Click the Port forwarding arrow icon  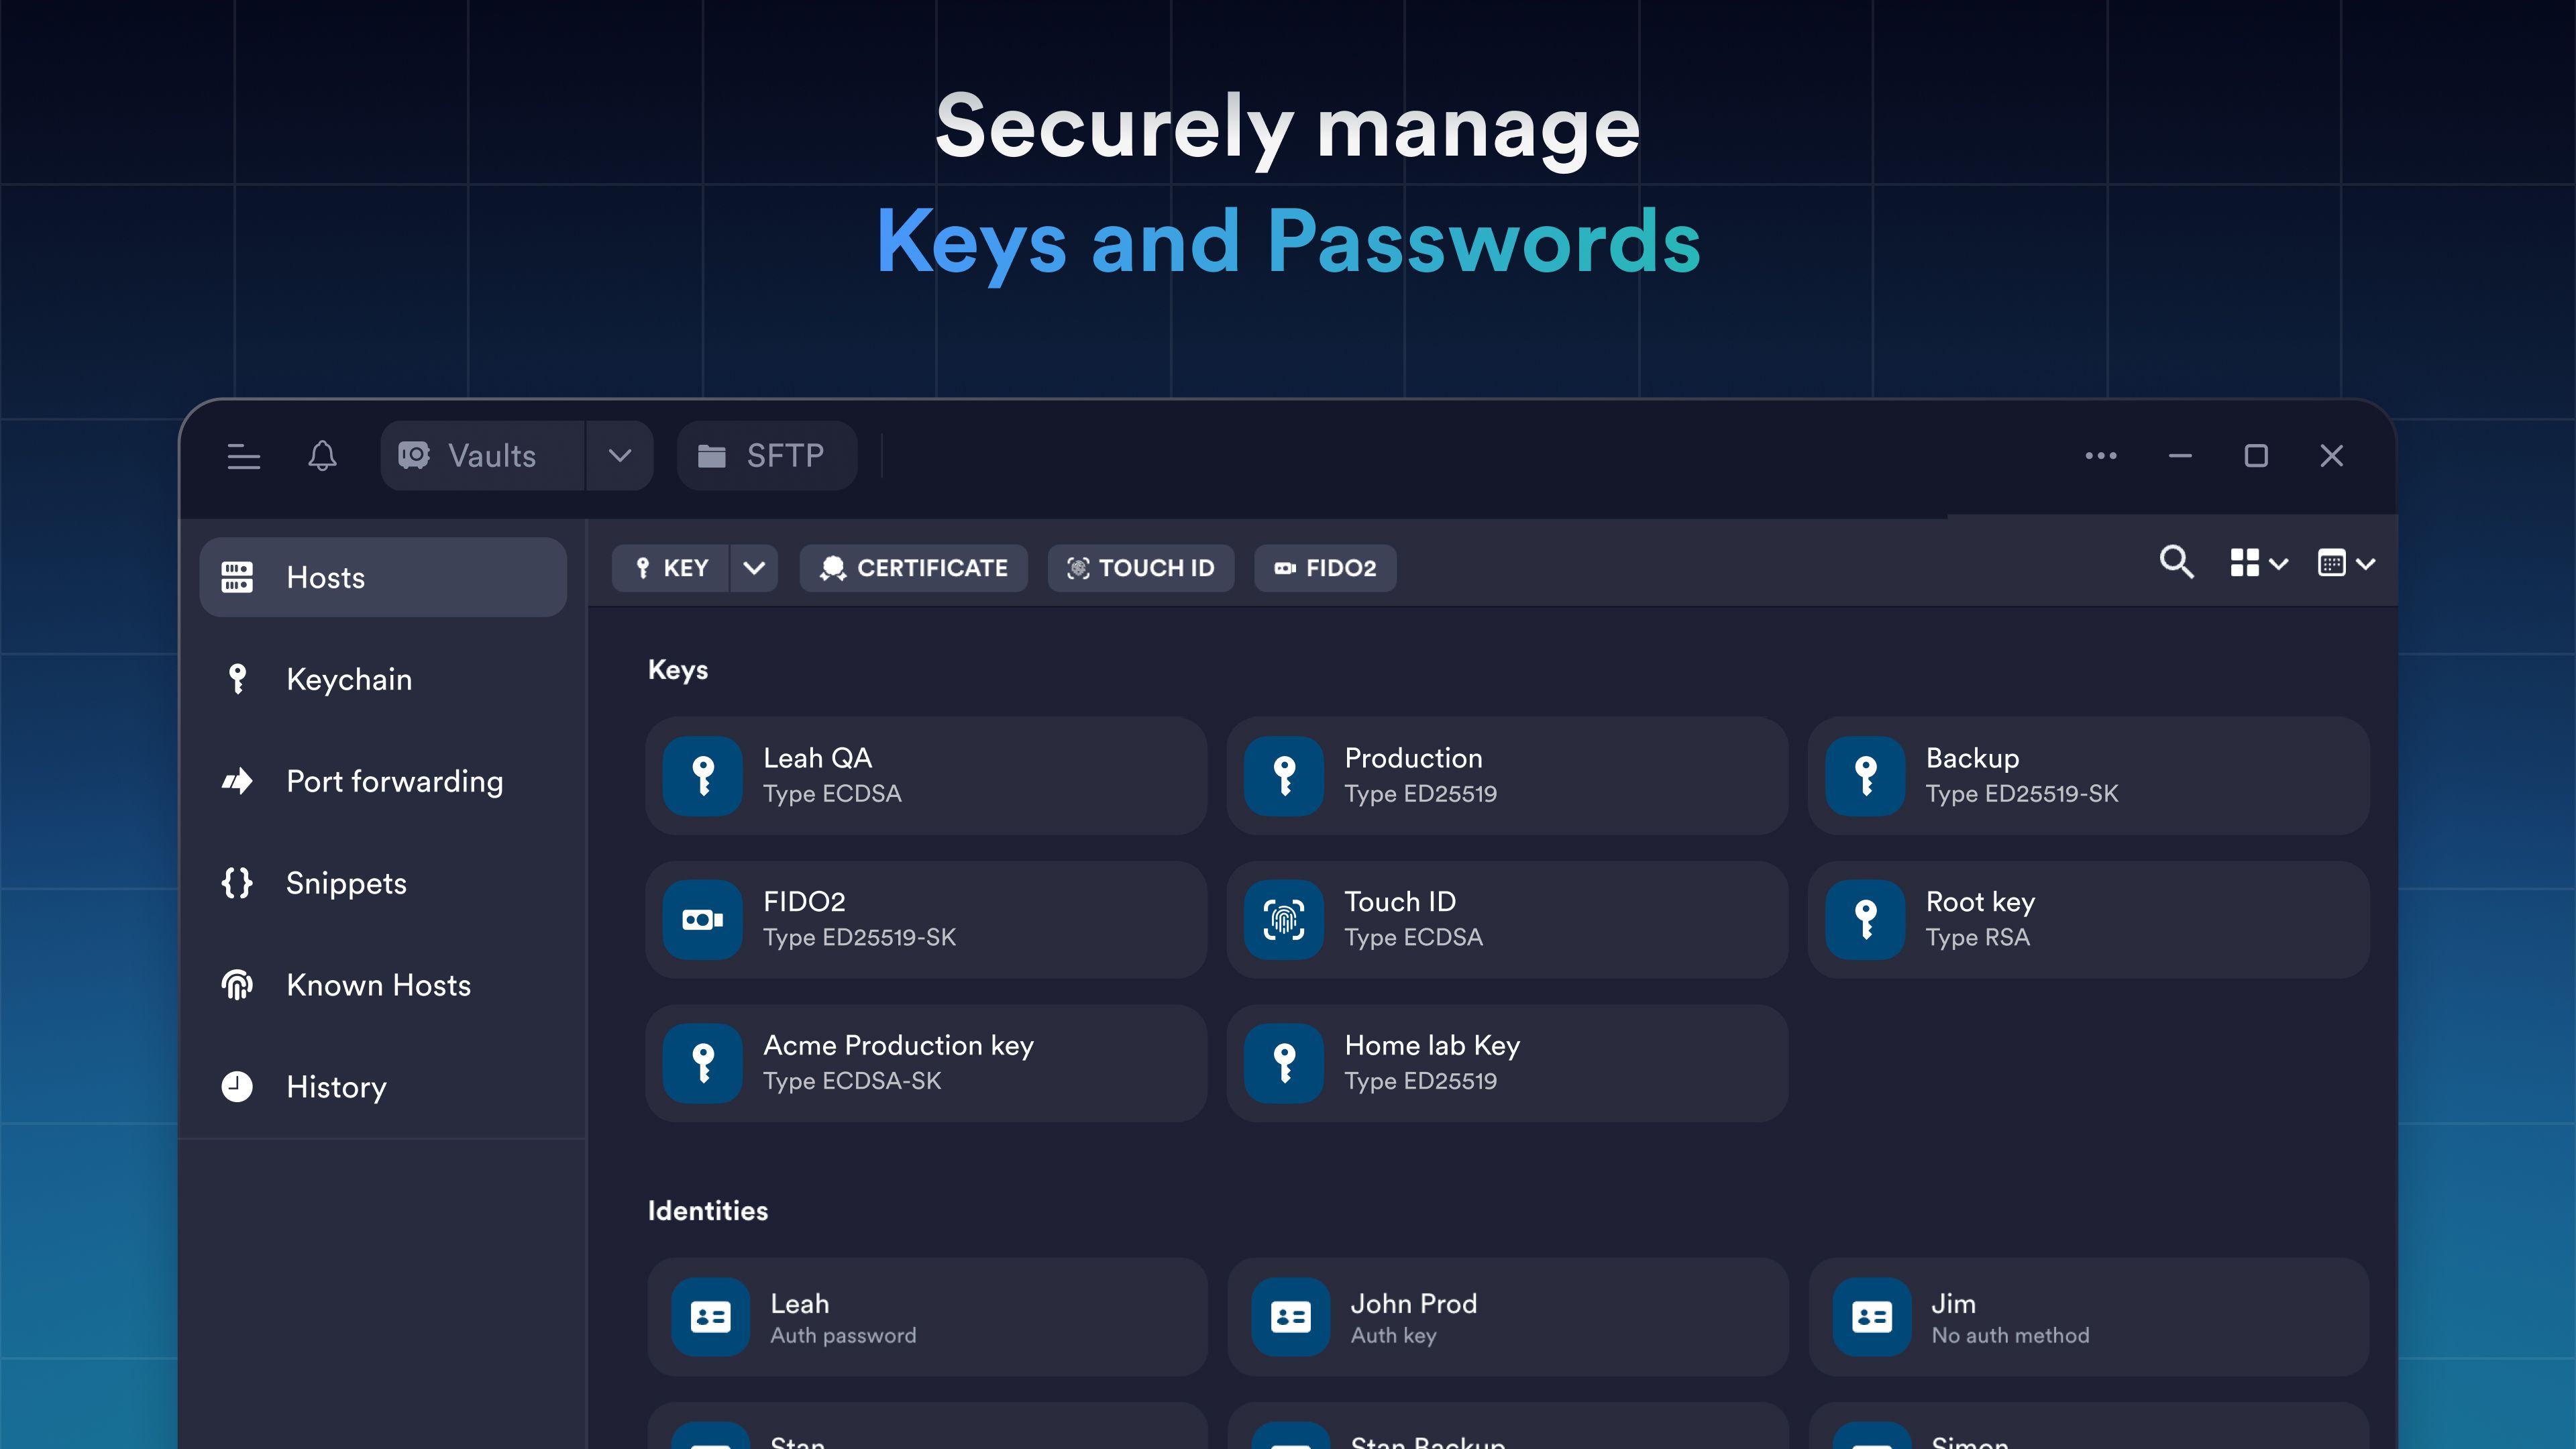(238, 781)
